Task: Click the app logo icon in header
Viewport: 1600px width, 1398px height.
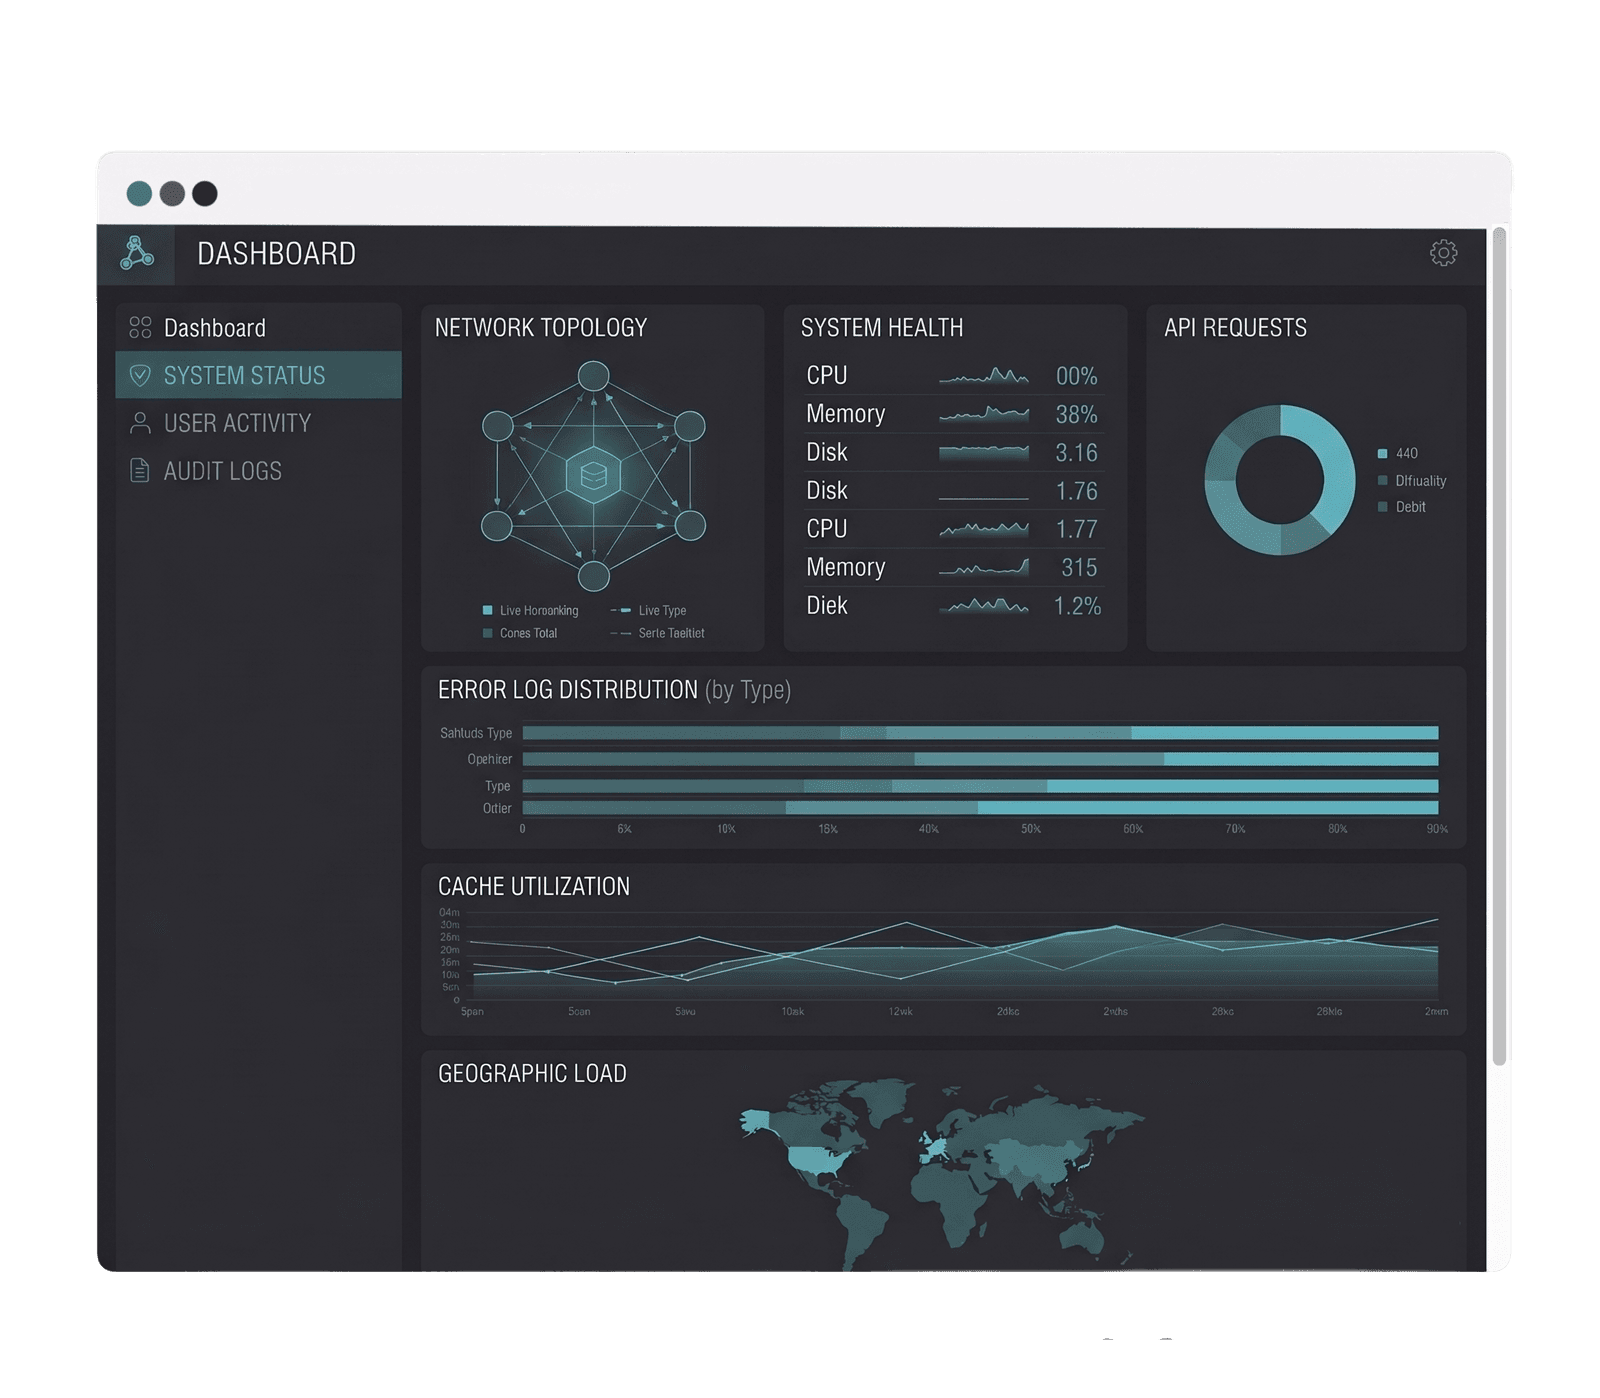Action: click(x=136, y=253)
